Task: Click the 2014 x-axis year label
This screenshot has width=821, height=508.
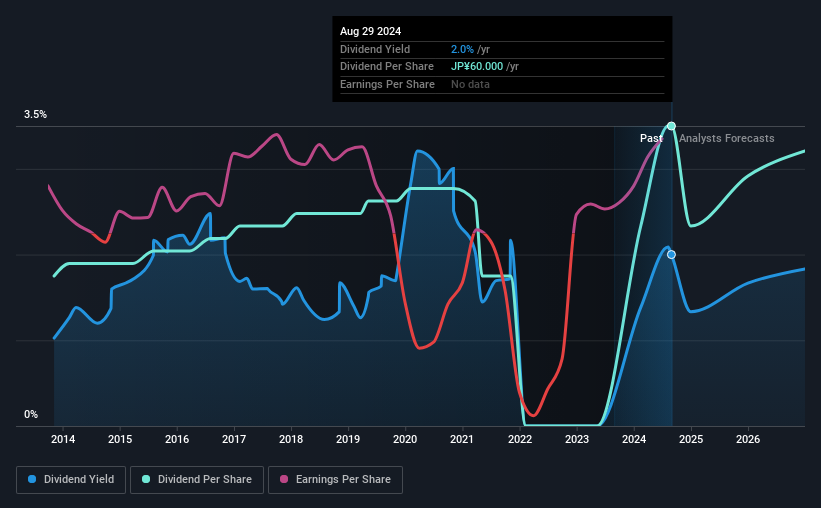Action: [63, 439]
